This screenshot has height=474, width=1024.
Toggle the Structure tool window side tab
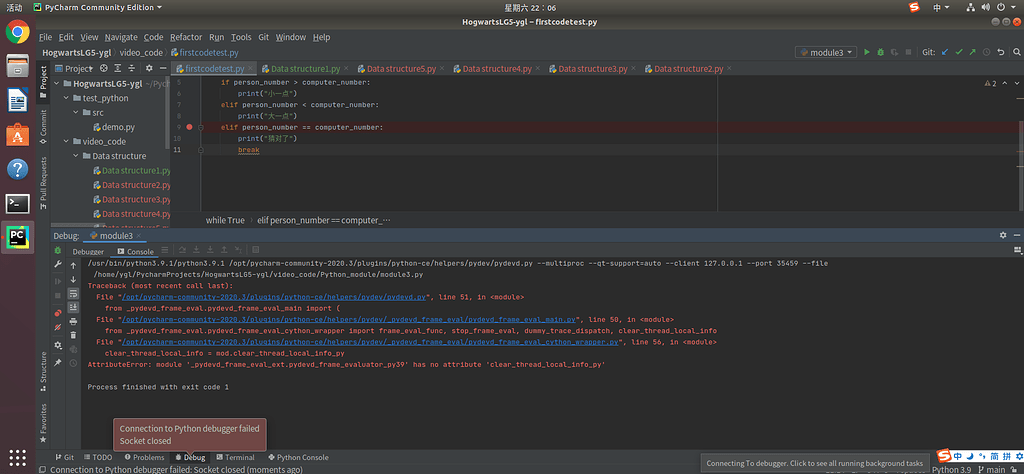pyautogui.click(x=43, y=371)
